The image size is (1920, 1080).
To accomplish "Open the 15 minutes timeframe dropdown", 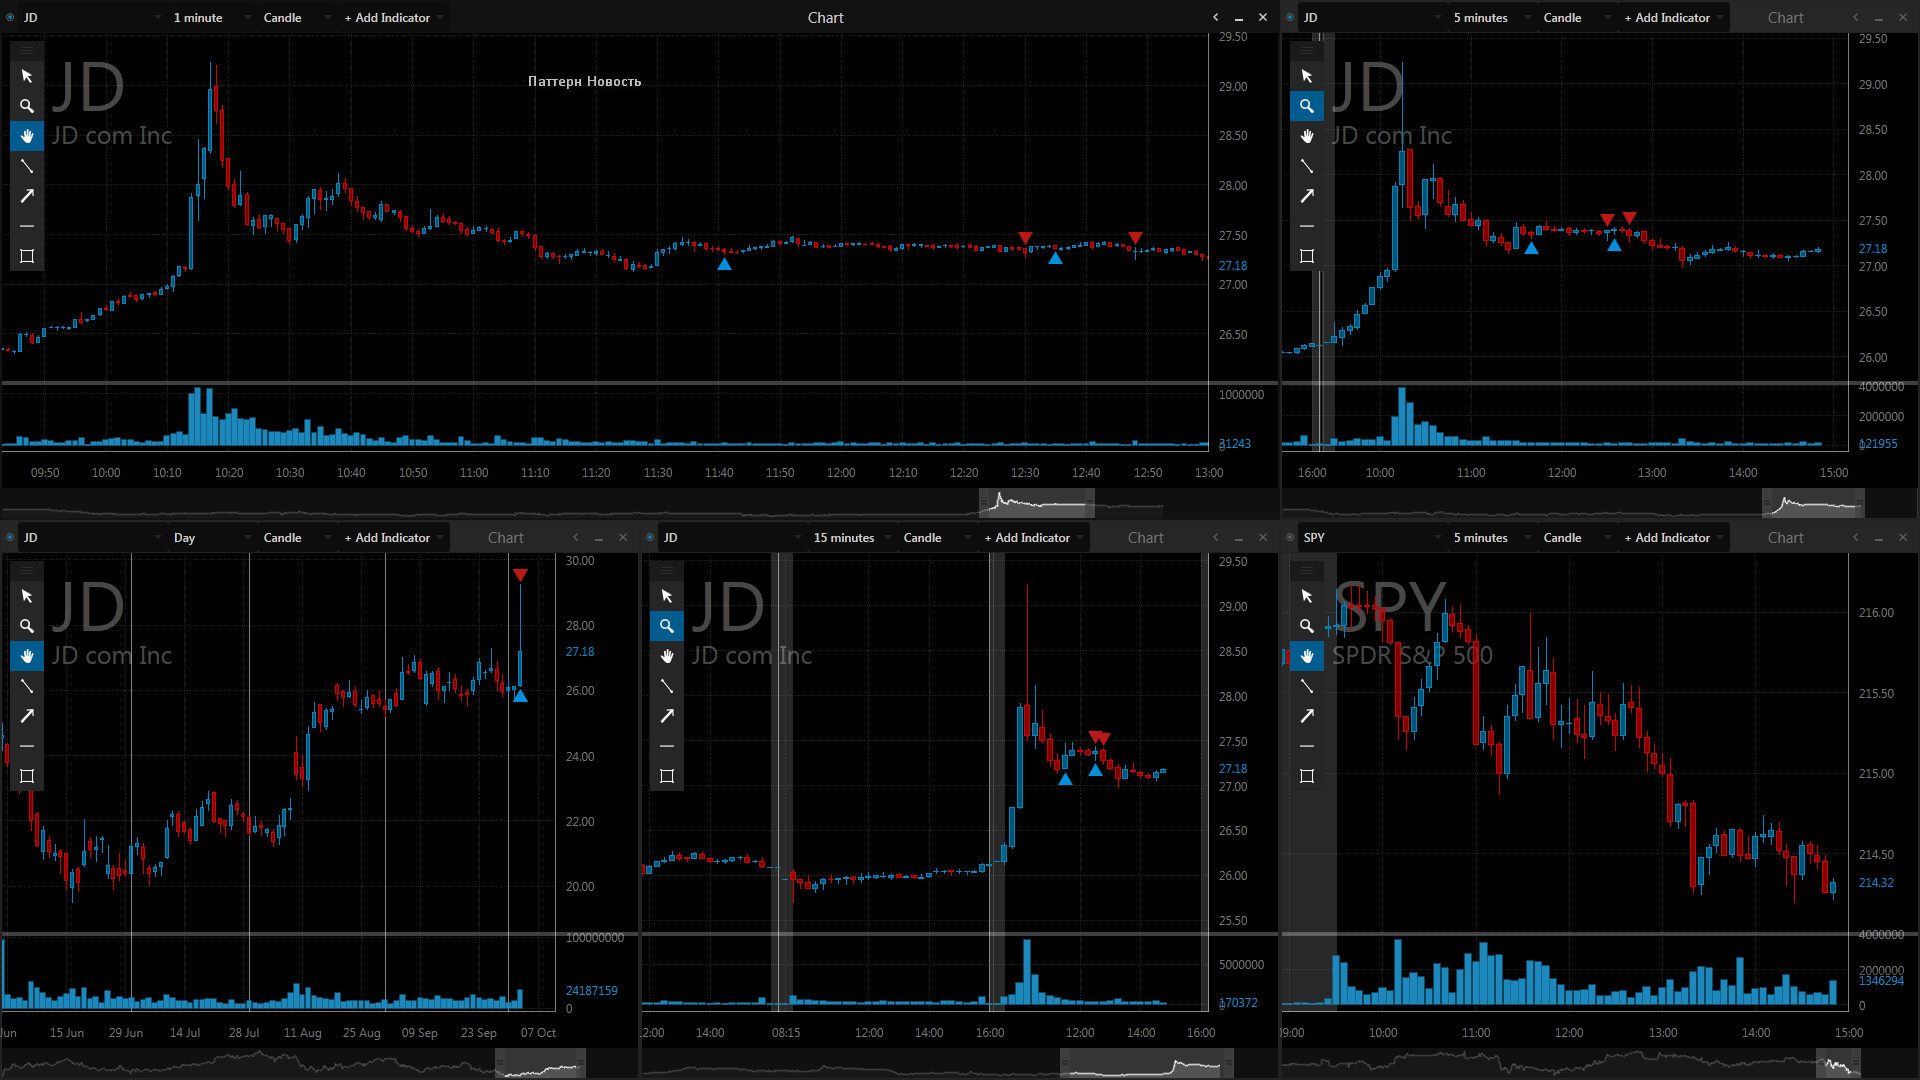I will (850, 538).
